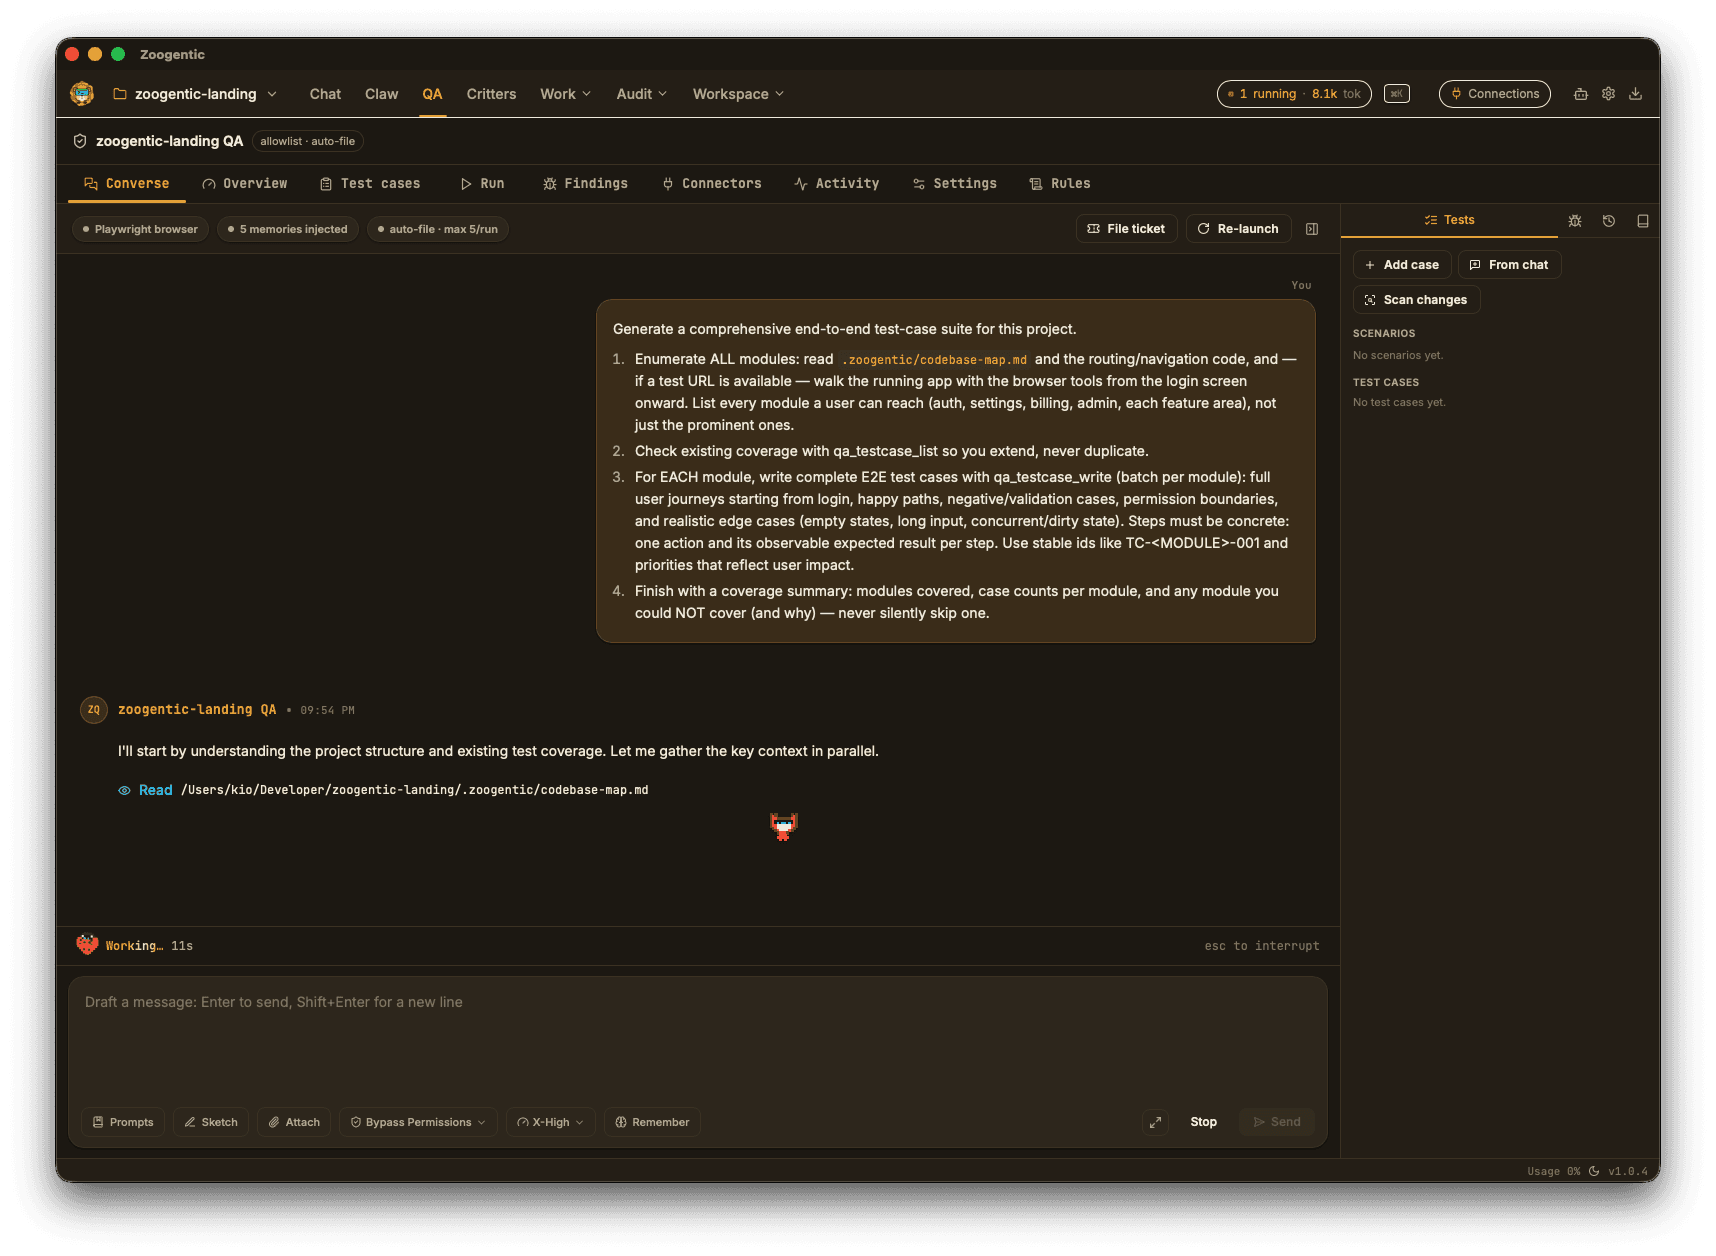Click the Zoogentic tiger logo
The height and width of the screenshot is (1256, 1716).
pos(82,94)
